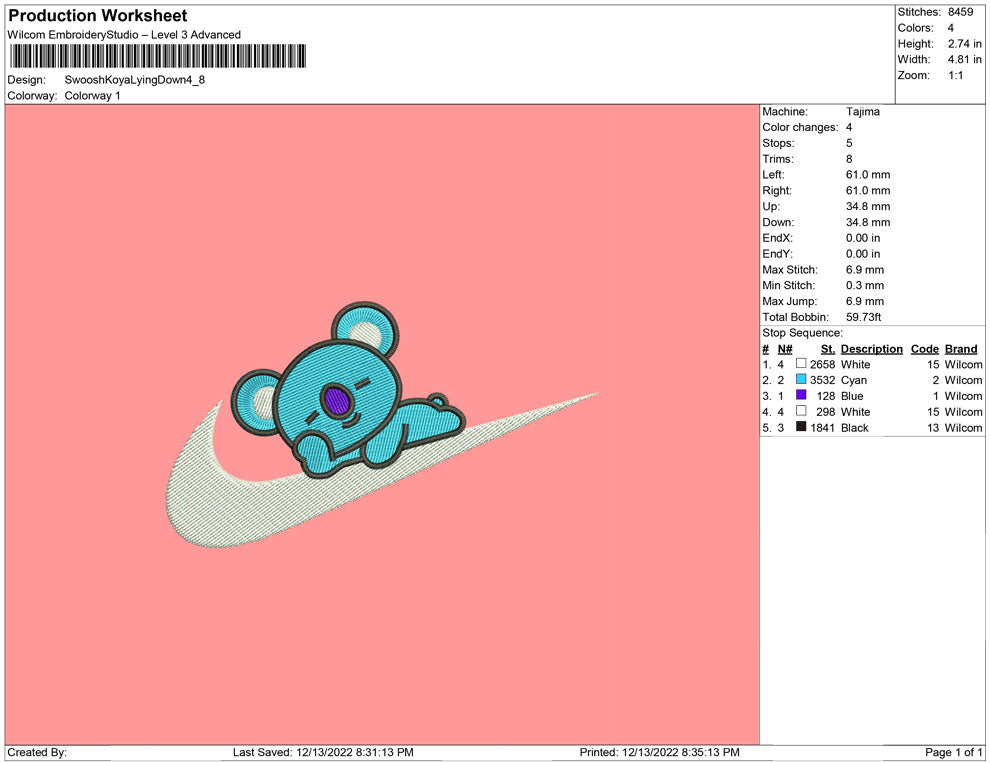Screen dimensions: 990x762
Task: Click the Total Bobbin value 59.73ft
Action: coord(866,317)
